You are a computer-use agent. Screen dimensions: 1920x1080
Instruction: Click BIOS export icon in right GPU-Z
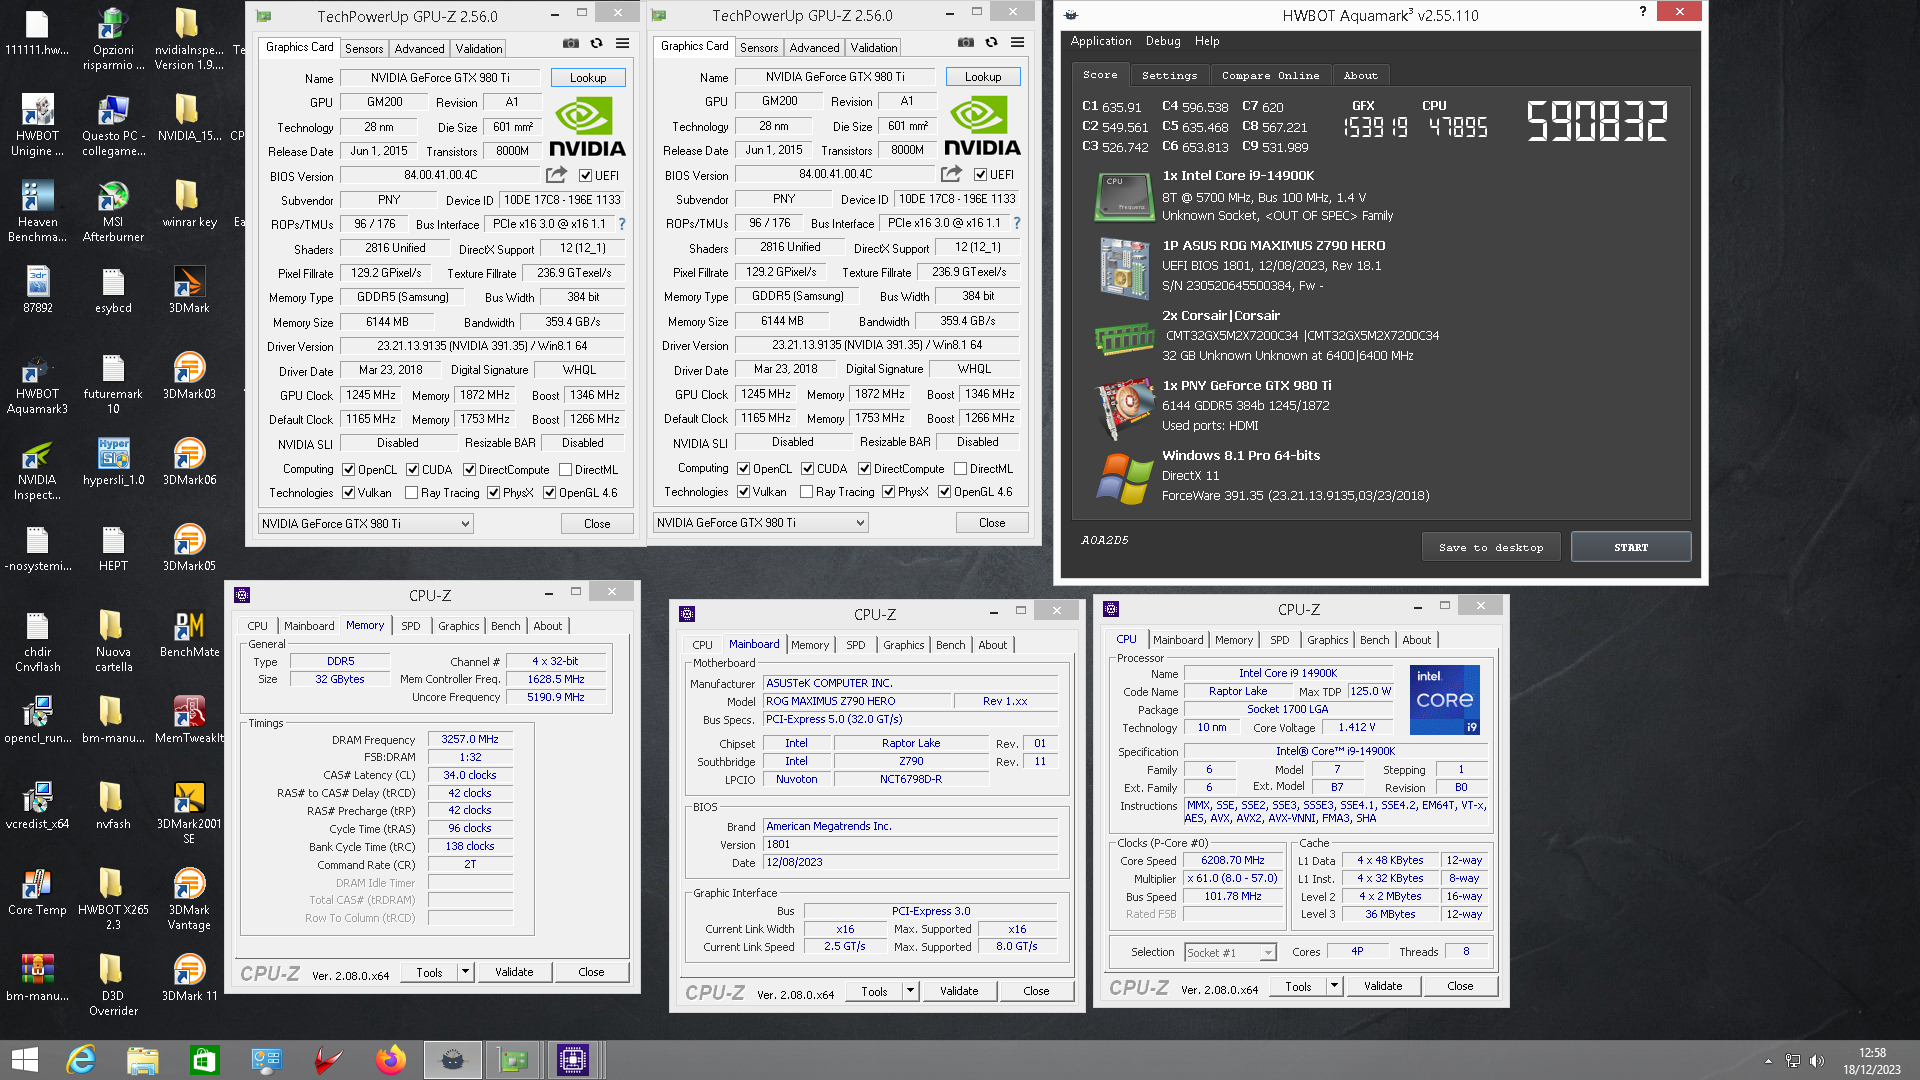(951, 174)
